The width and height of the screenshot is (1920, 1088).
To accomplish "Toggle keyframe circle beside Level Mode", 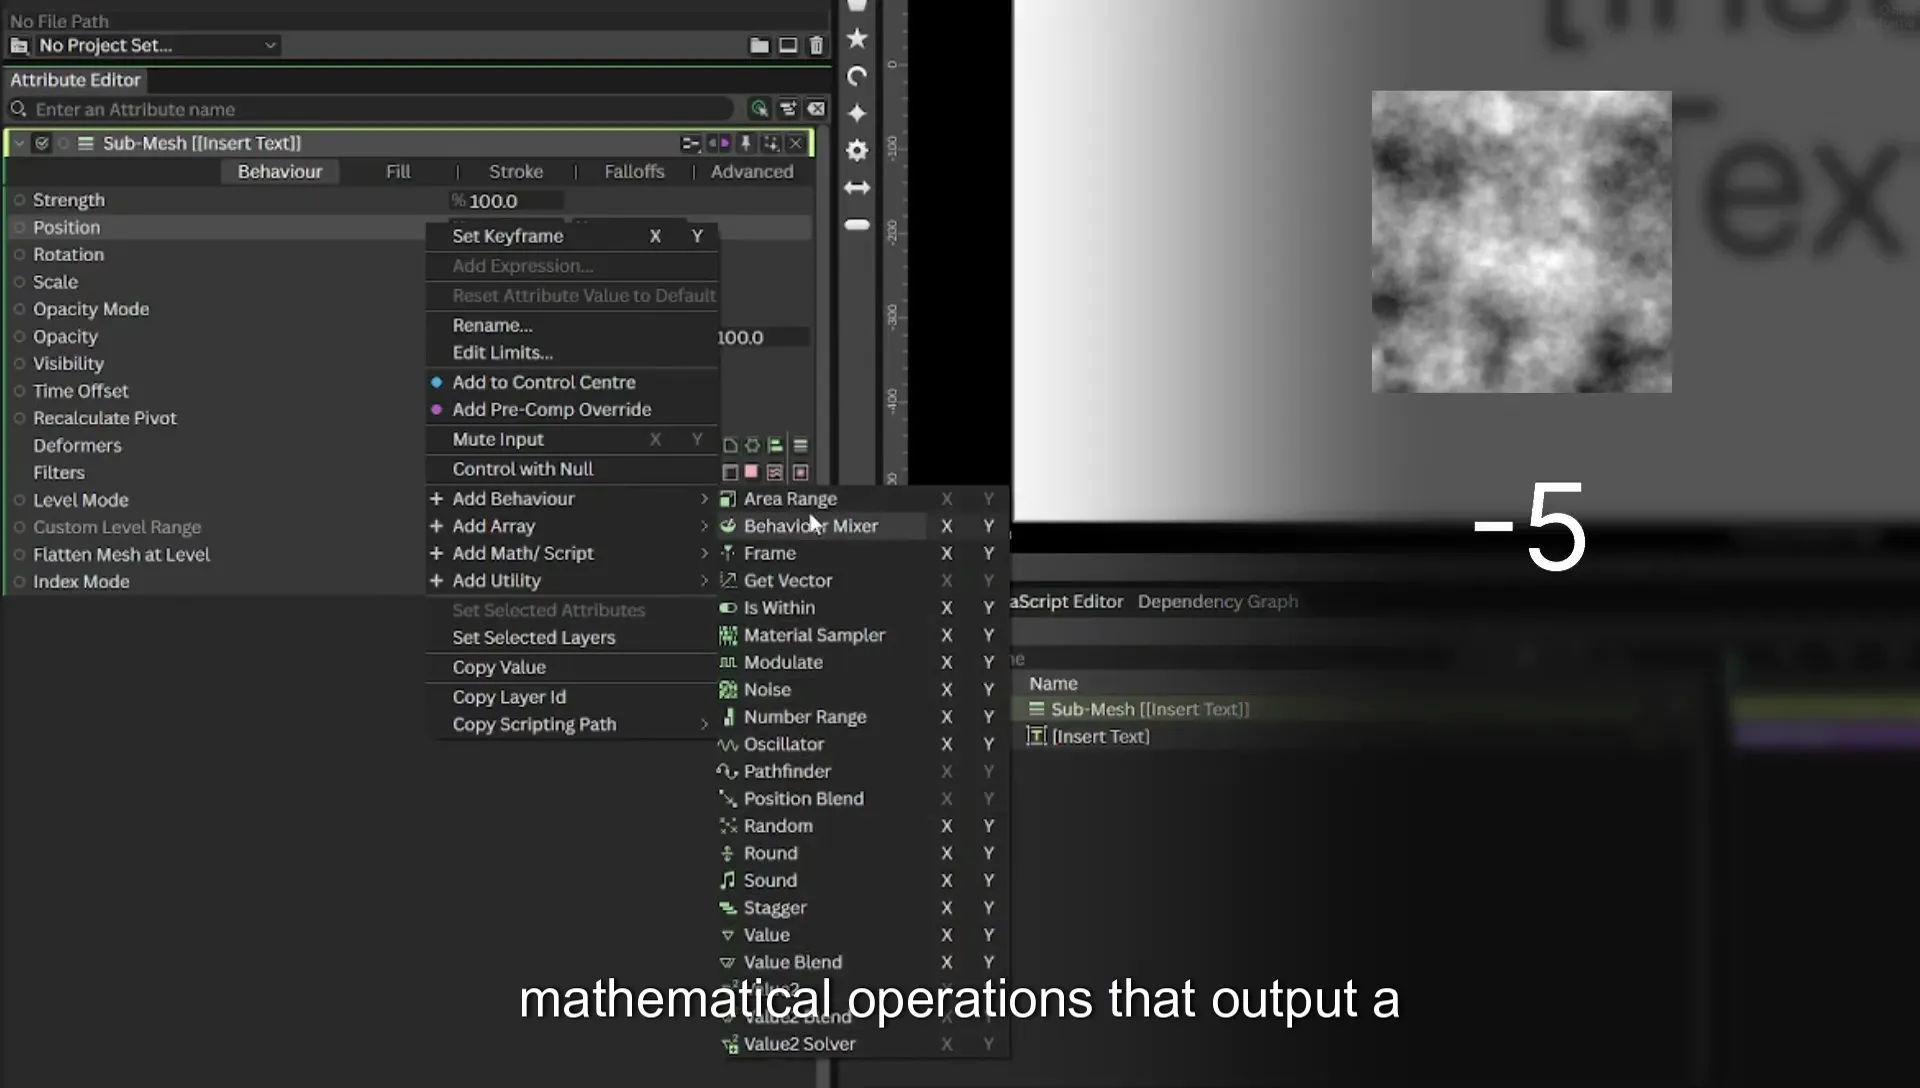I will 19,499.
